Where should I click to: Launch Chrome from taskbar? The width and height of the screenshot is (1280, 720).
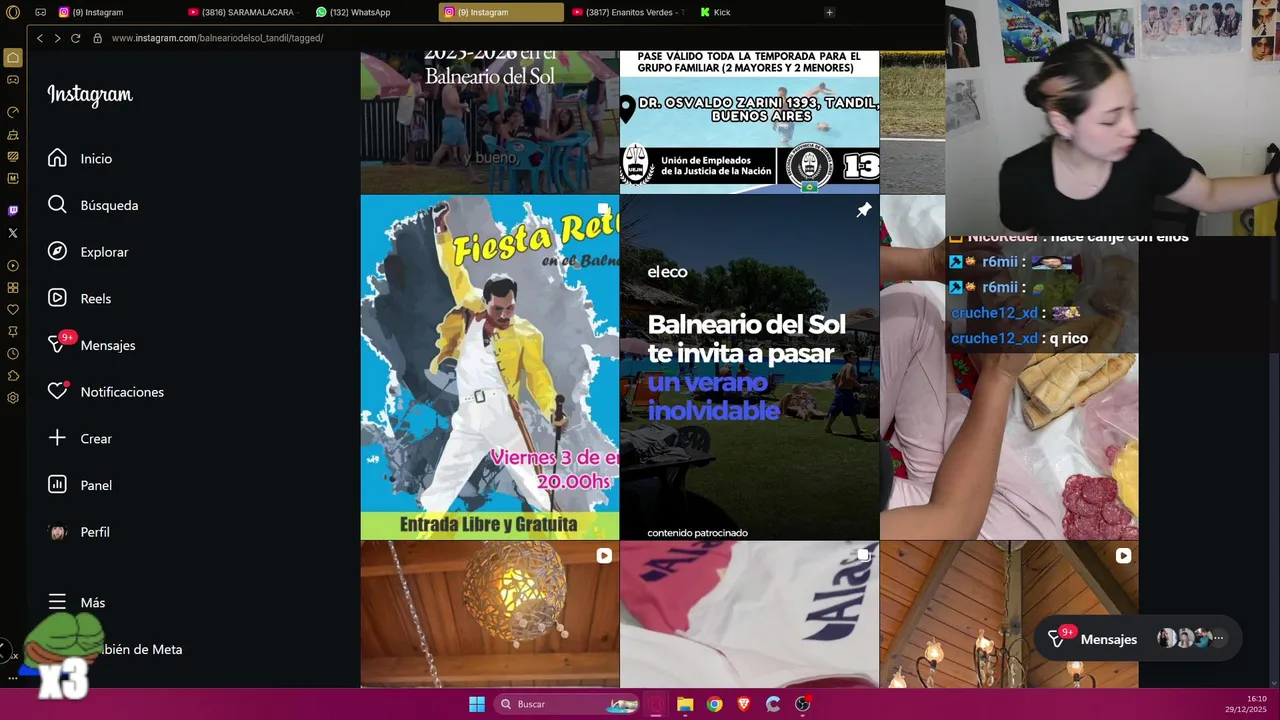point(714,704)
